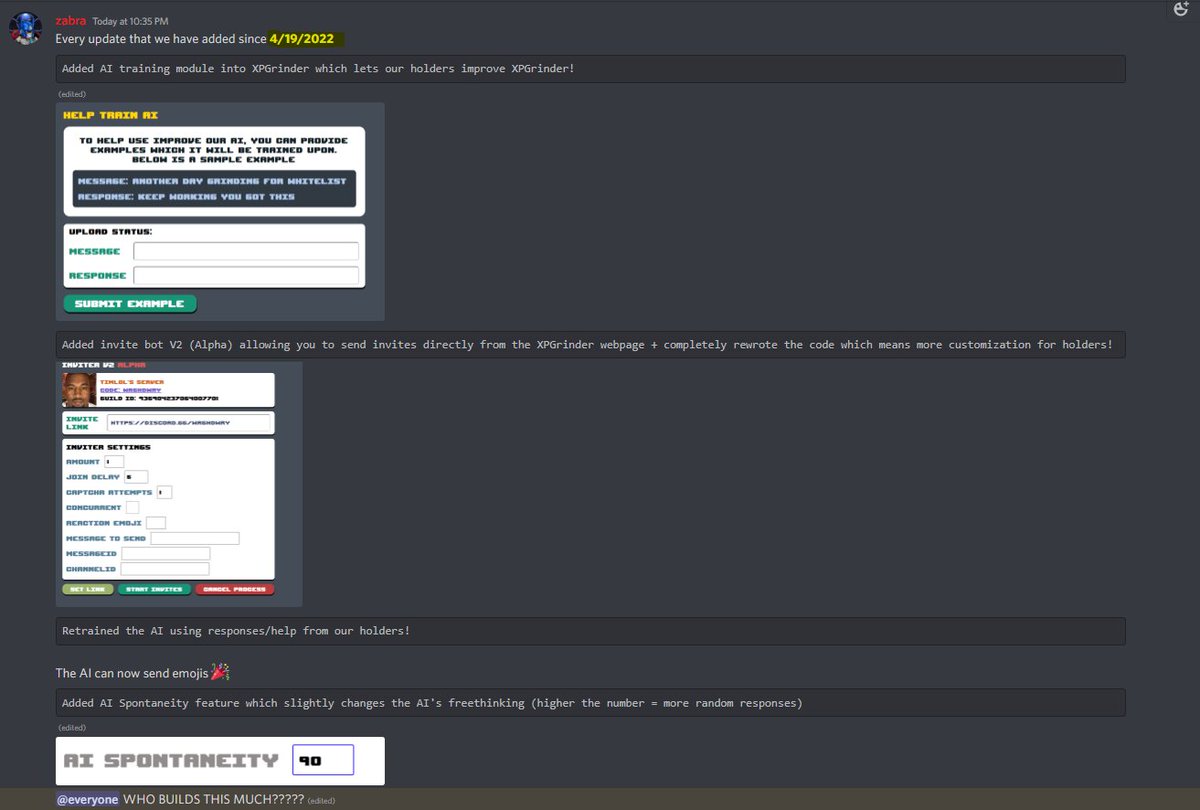
Task: Click the Start Invites button
Action: click(154, 589)
